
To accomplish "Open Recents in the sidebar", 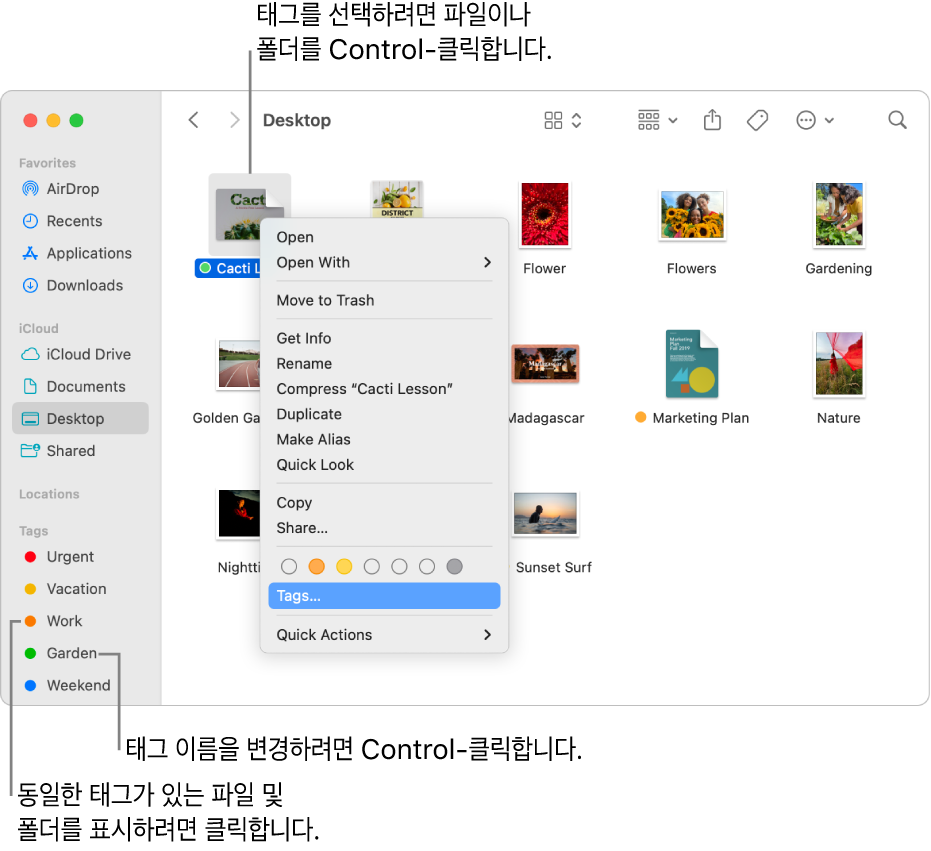I will click(x=80, y=221).
